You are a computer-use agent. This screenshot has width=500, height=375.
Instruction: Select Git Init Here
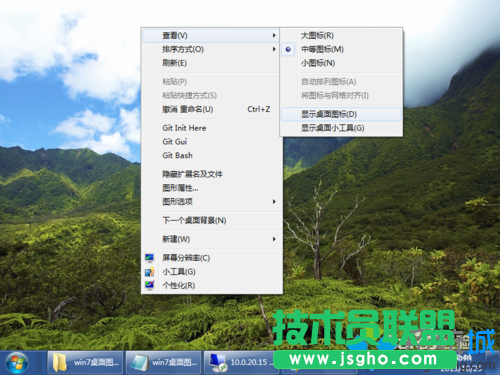[211, 128]
